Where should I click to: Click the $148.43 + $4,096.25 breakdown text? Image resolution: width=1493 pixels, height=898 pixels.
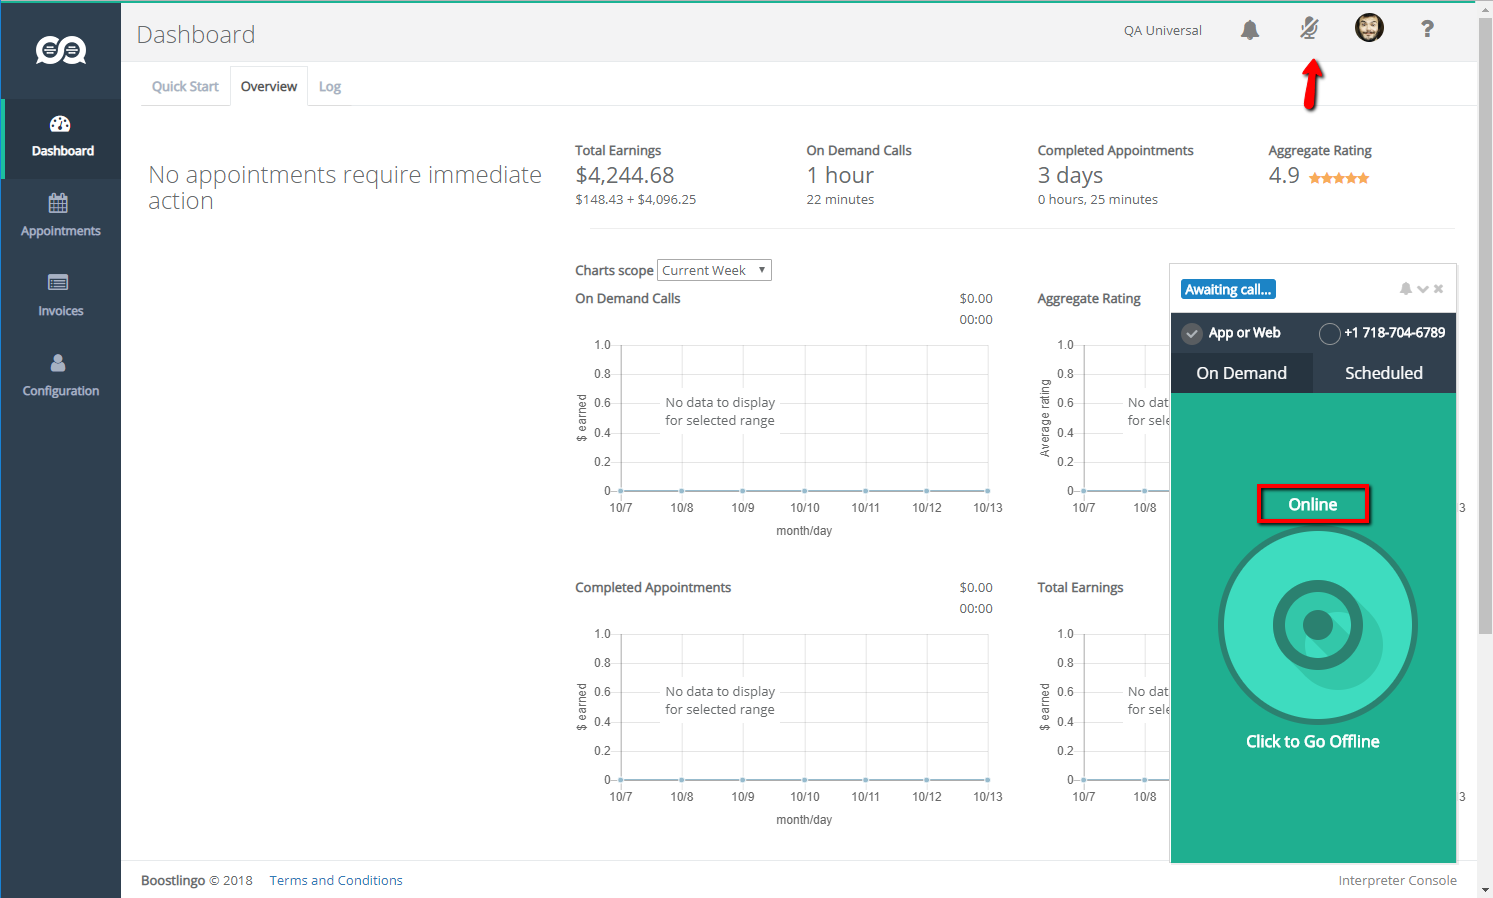(635, 199)
